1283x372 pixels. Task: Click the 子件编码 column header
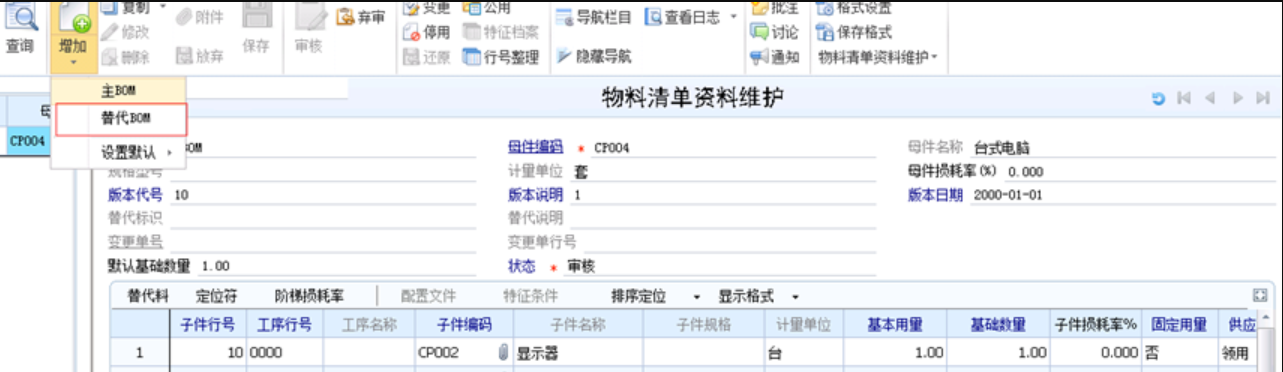pyautogui.click(x=464, y=325)
